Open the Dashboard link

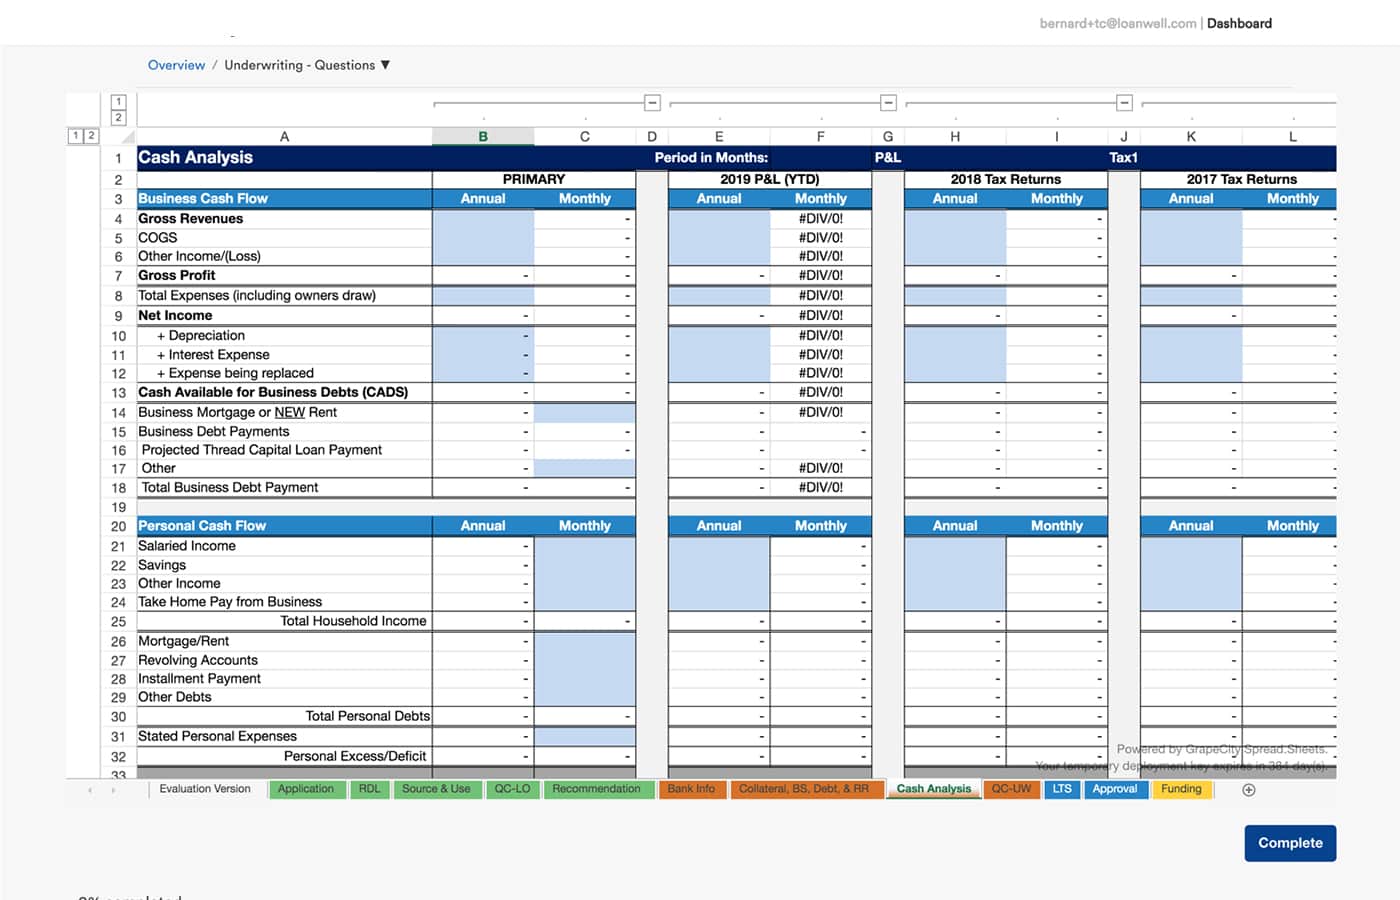pyautogui.click(x=1239, y=23)
